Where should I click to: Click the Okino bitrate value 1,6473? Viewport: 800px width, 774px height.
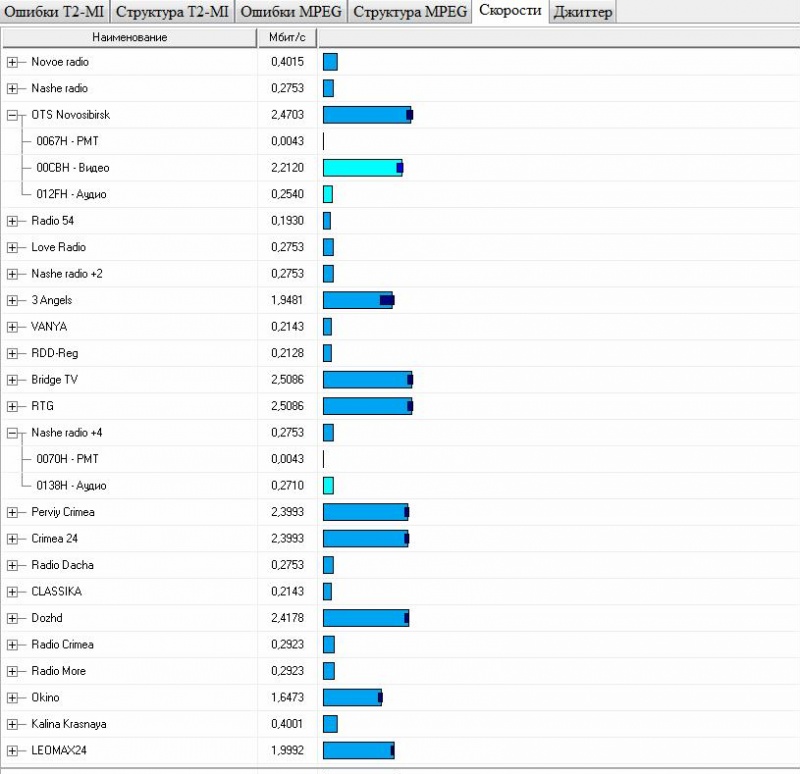(x=287, y=697)
